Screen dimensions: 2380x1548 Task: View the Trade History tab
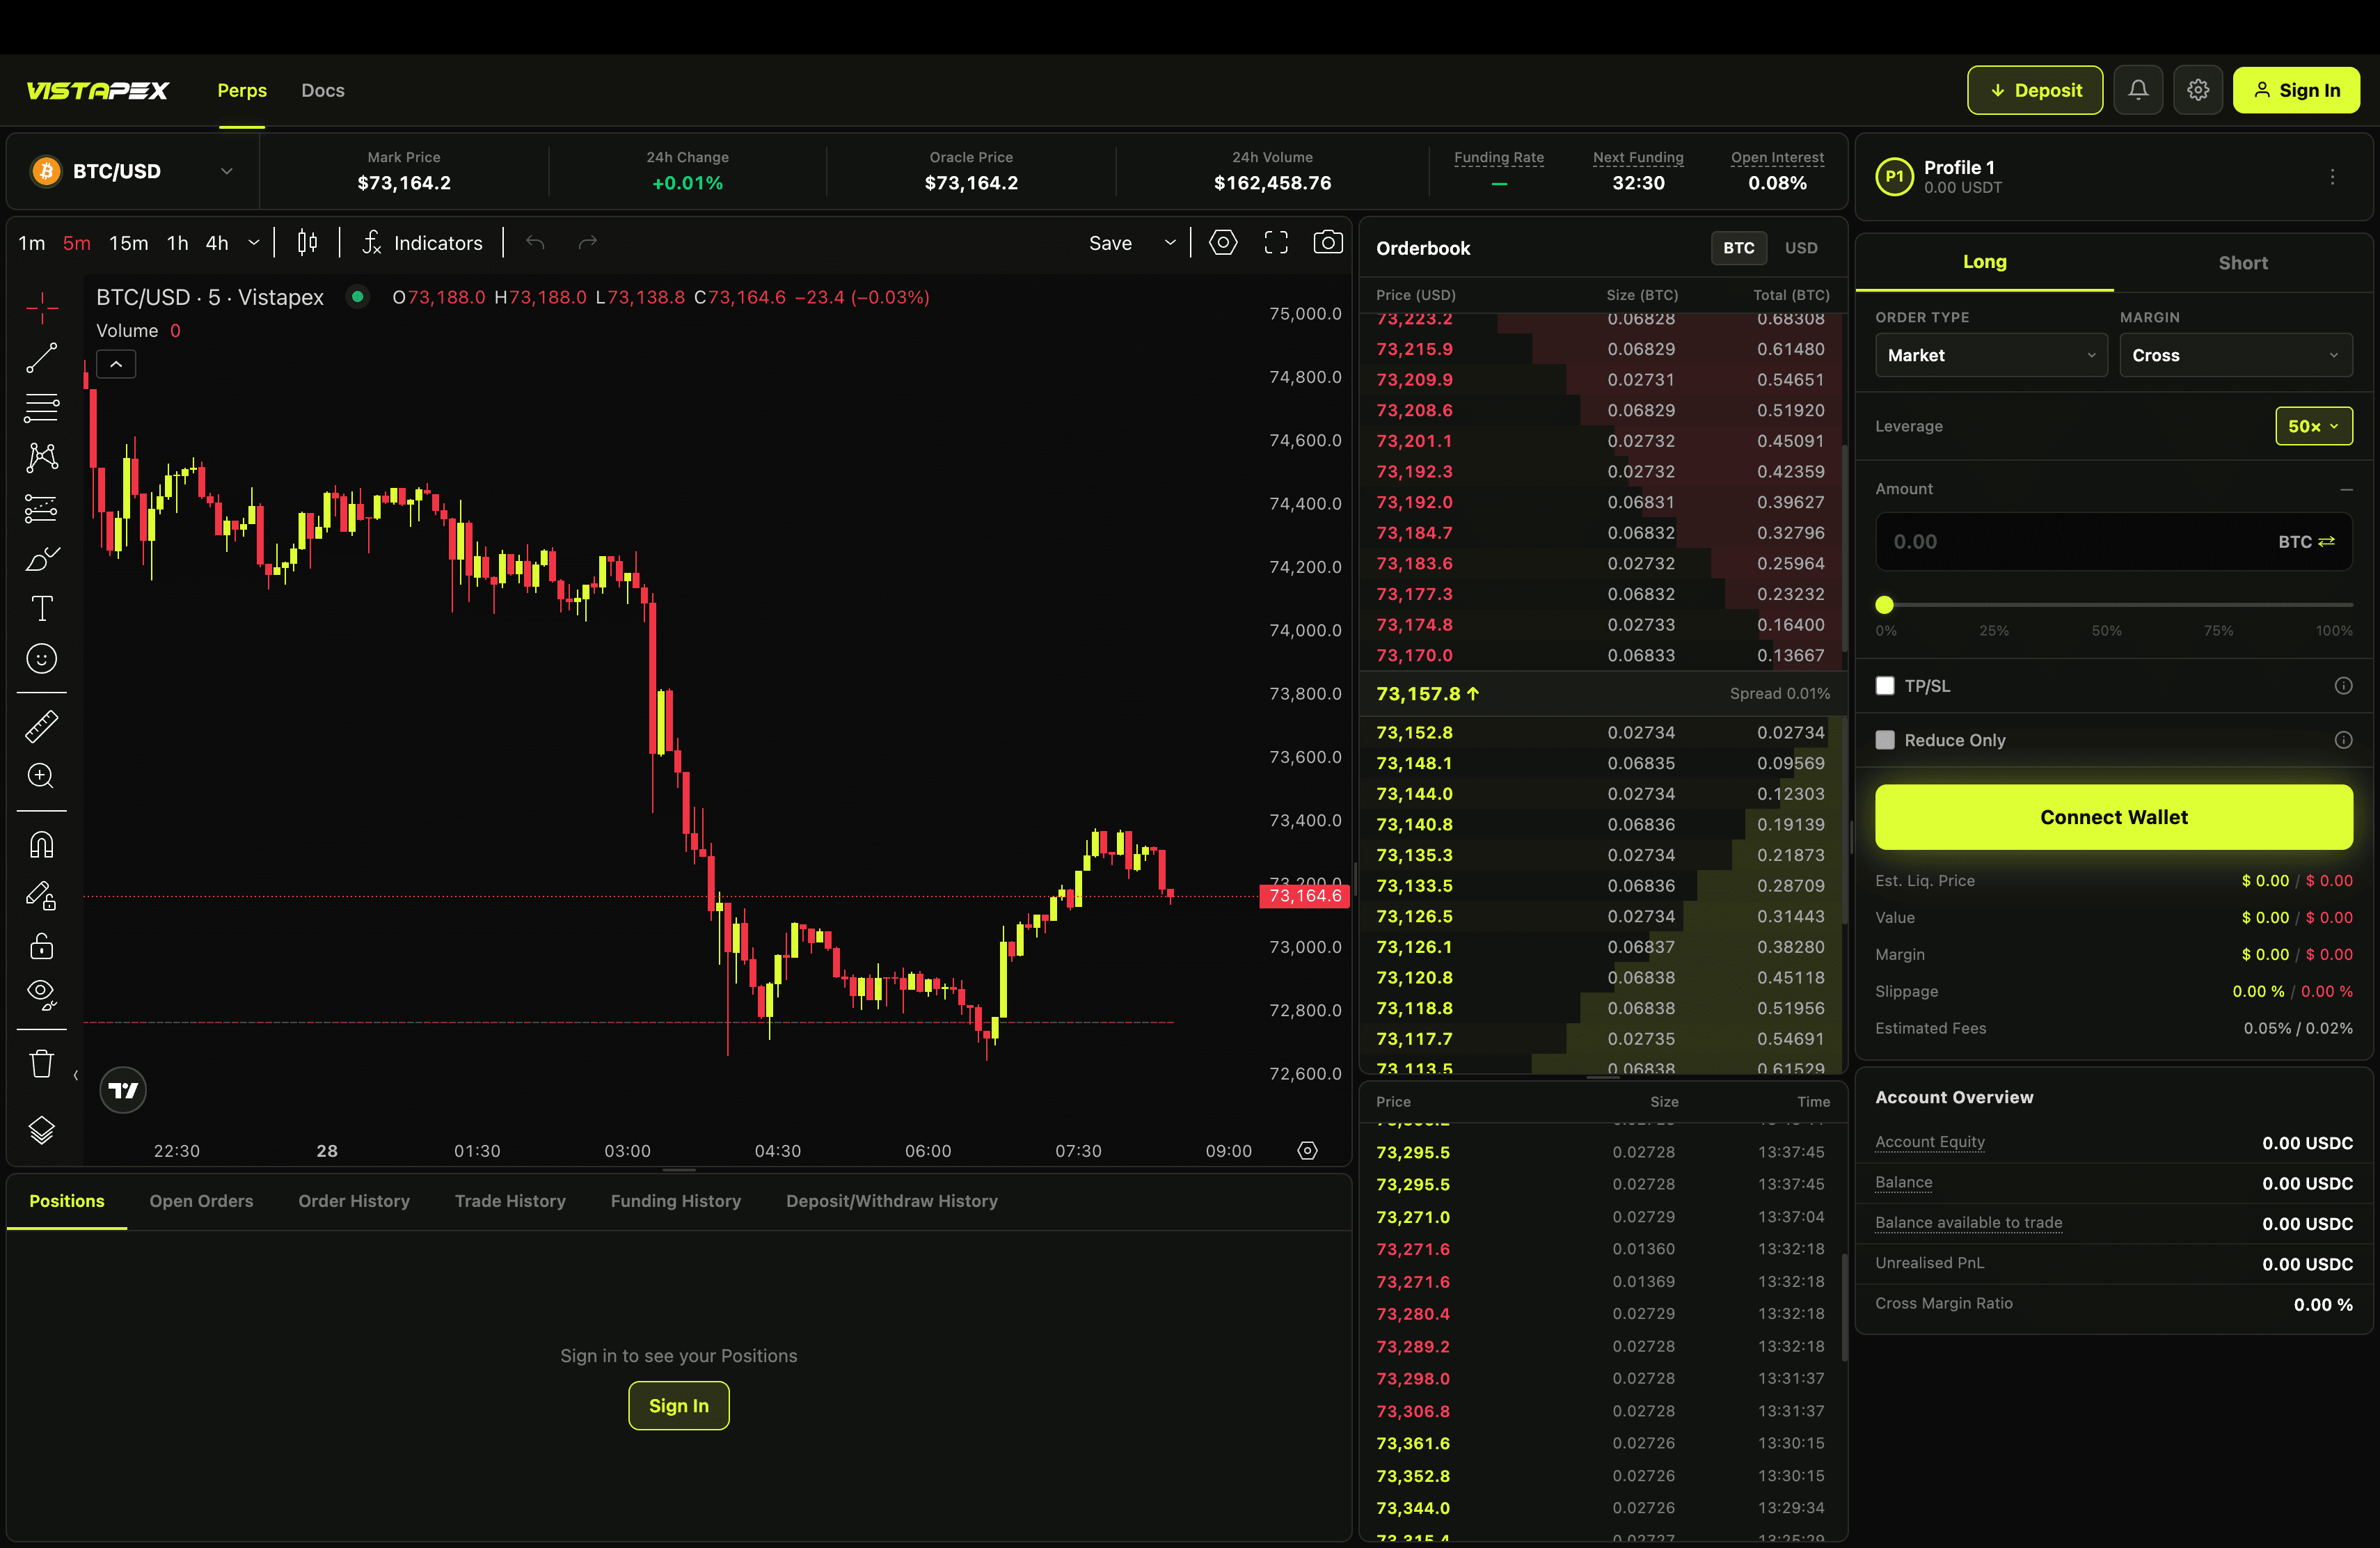[510, 1201]
